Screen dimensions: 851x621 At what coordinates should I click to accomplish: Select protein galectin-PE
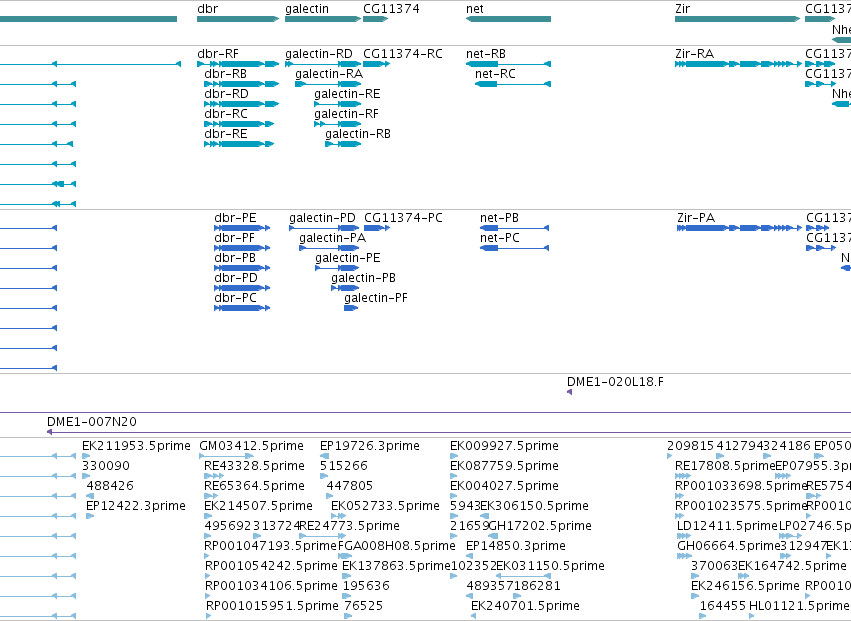(x=337, y=268)
